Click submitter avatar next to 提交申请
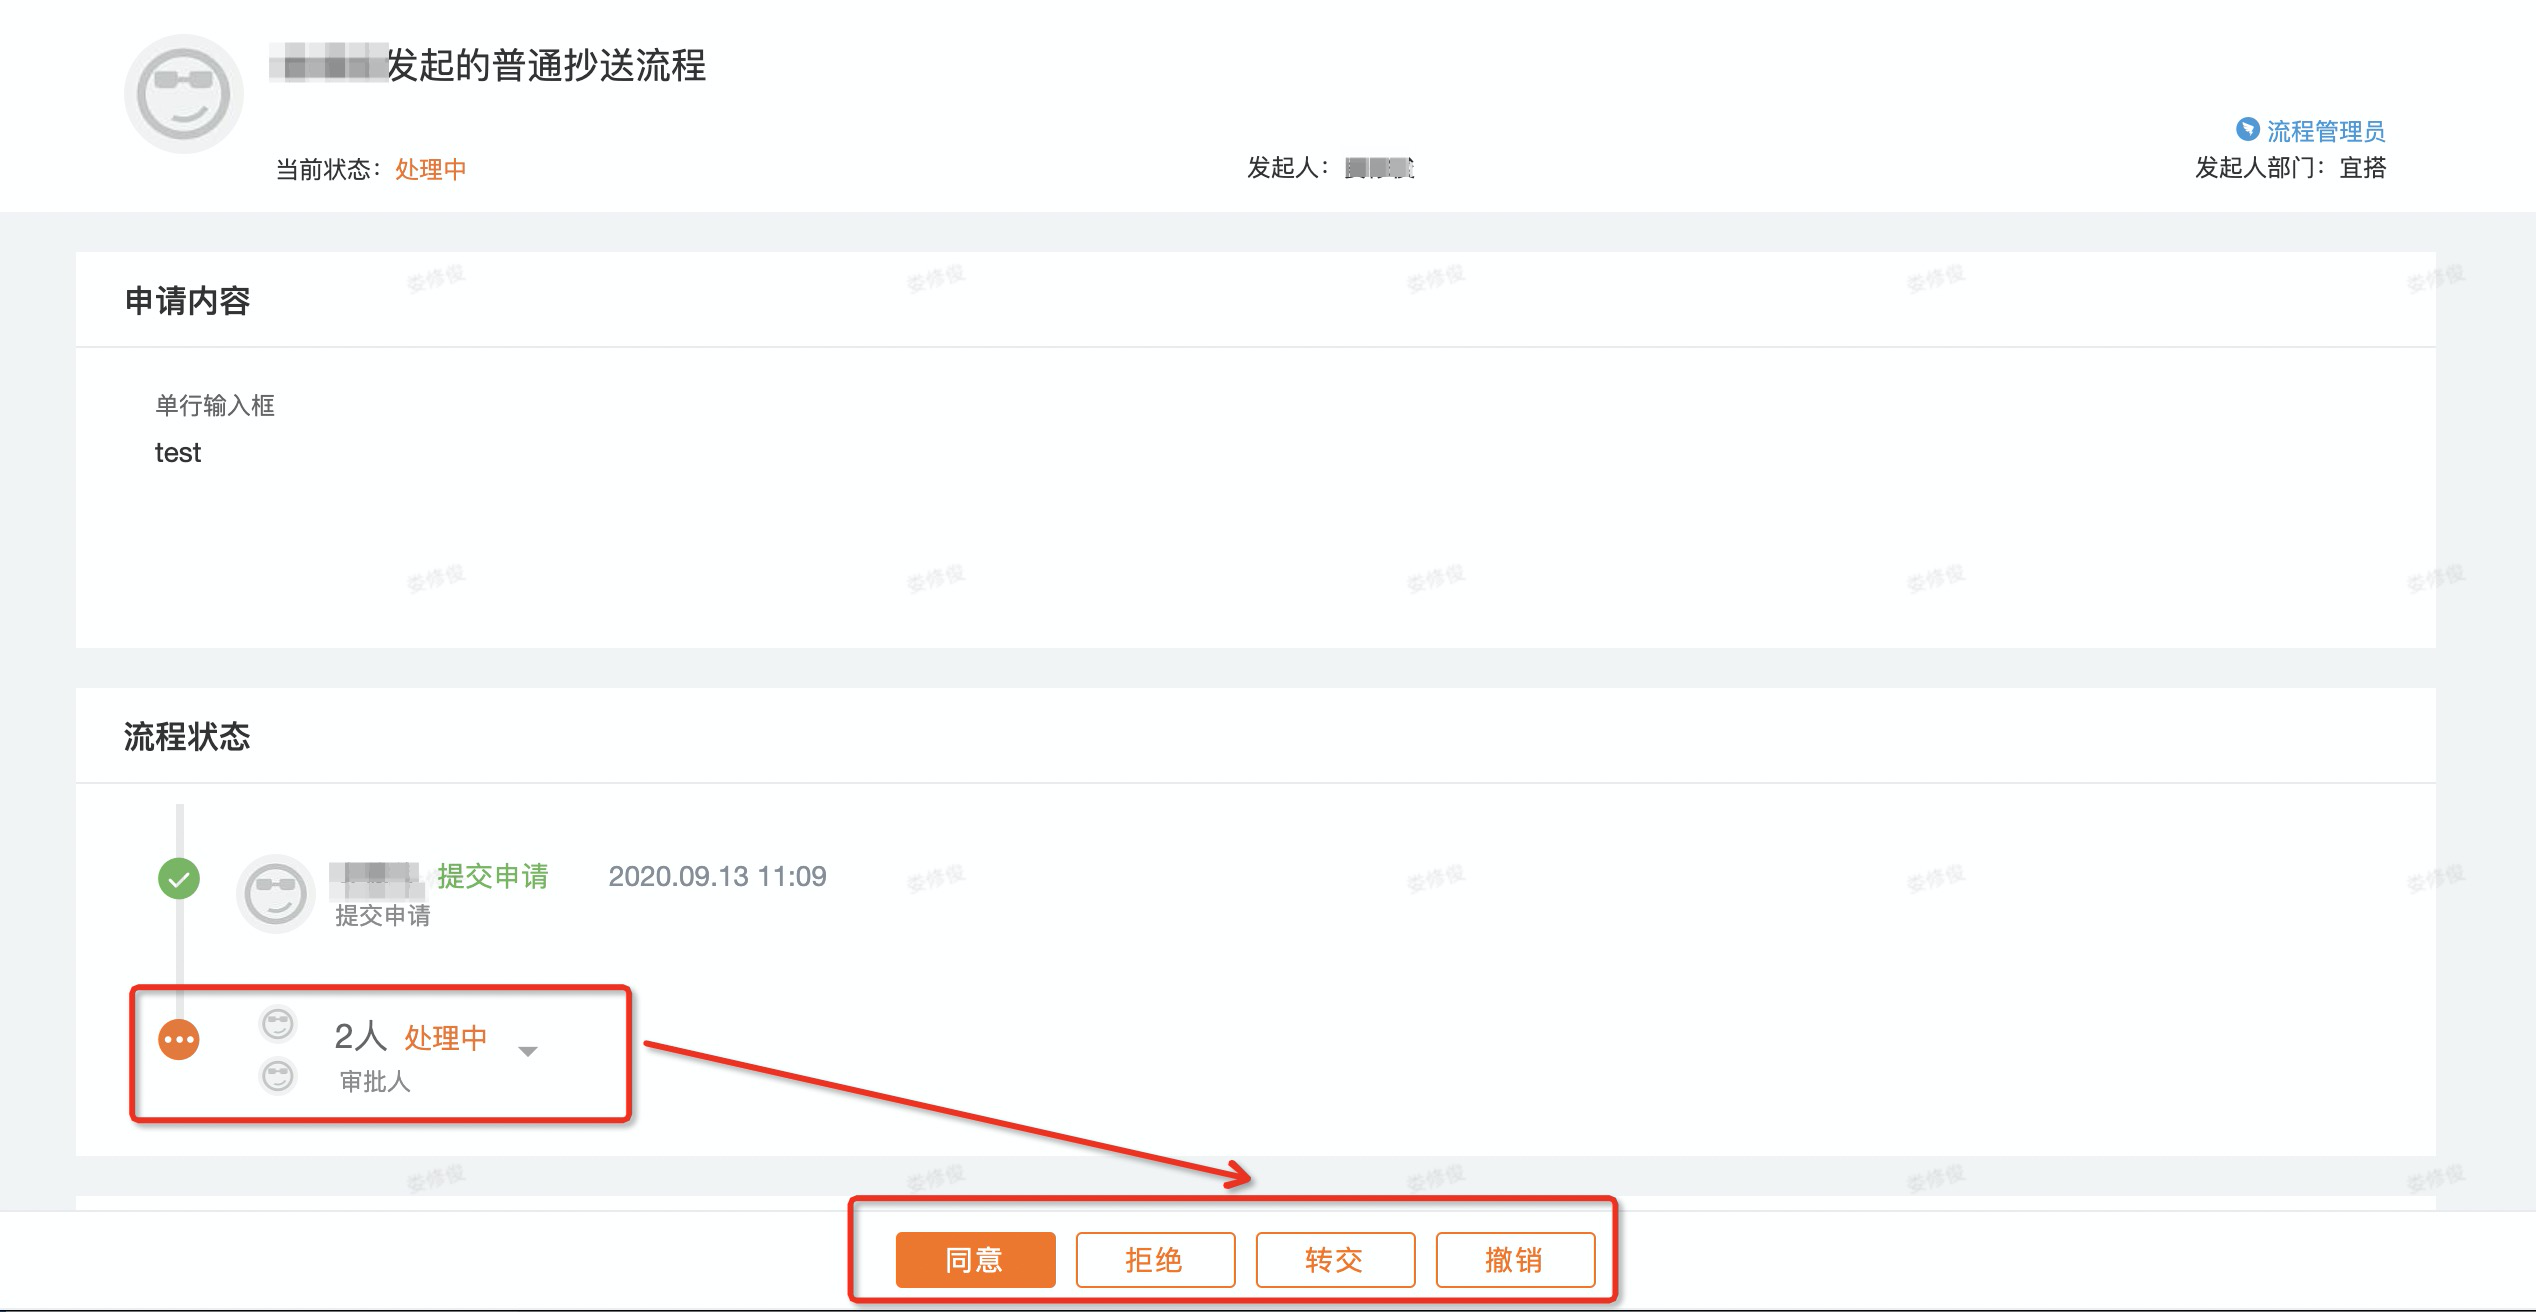The height and width of the screenshot is (1312, 2536). [x=275, y=893]
